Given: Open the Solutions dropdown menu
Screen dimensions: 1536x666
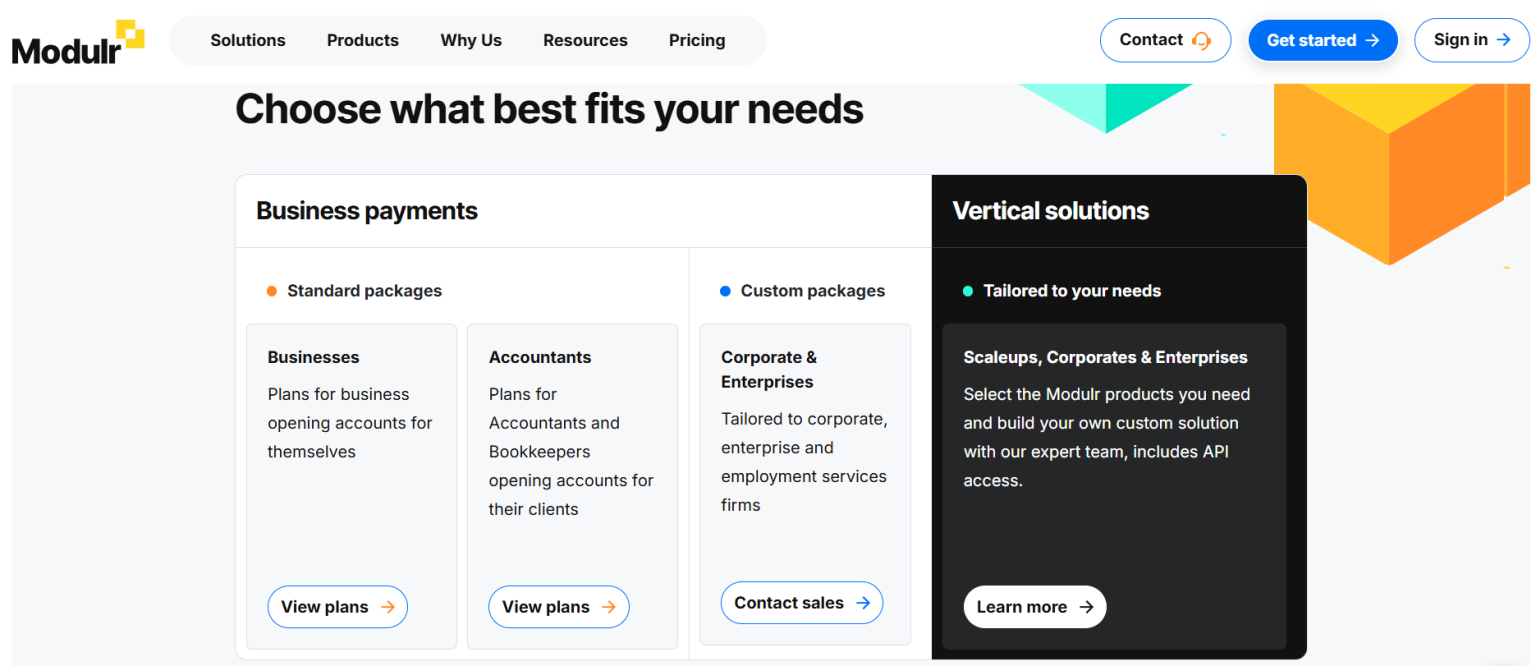Looking at the screenshot, I should (x=247, y=40).
